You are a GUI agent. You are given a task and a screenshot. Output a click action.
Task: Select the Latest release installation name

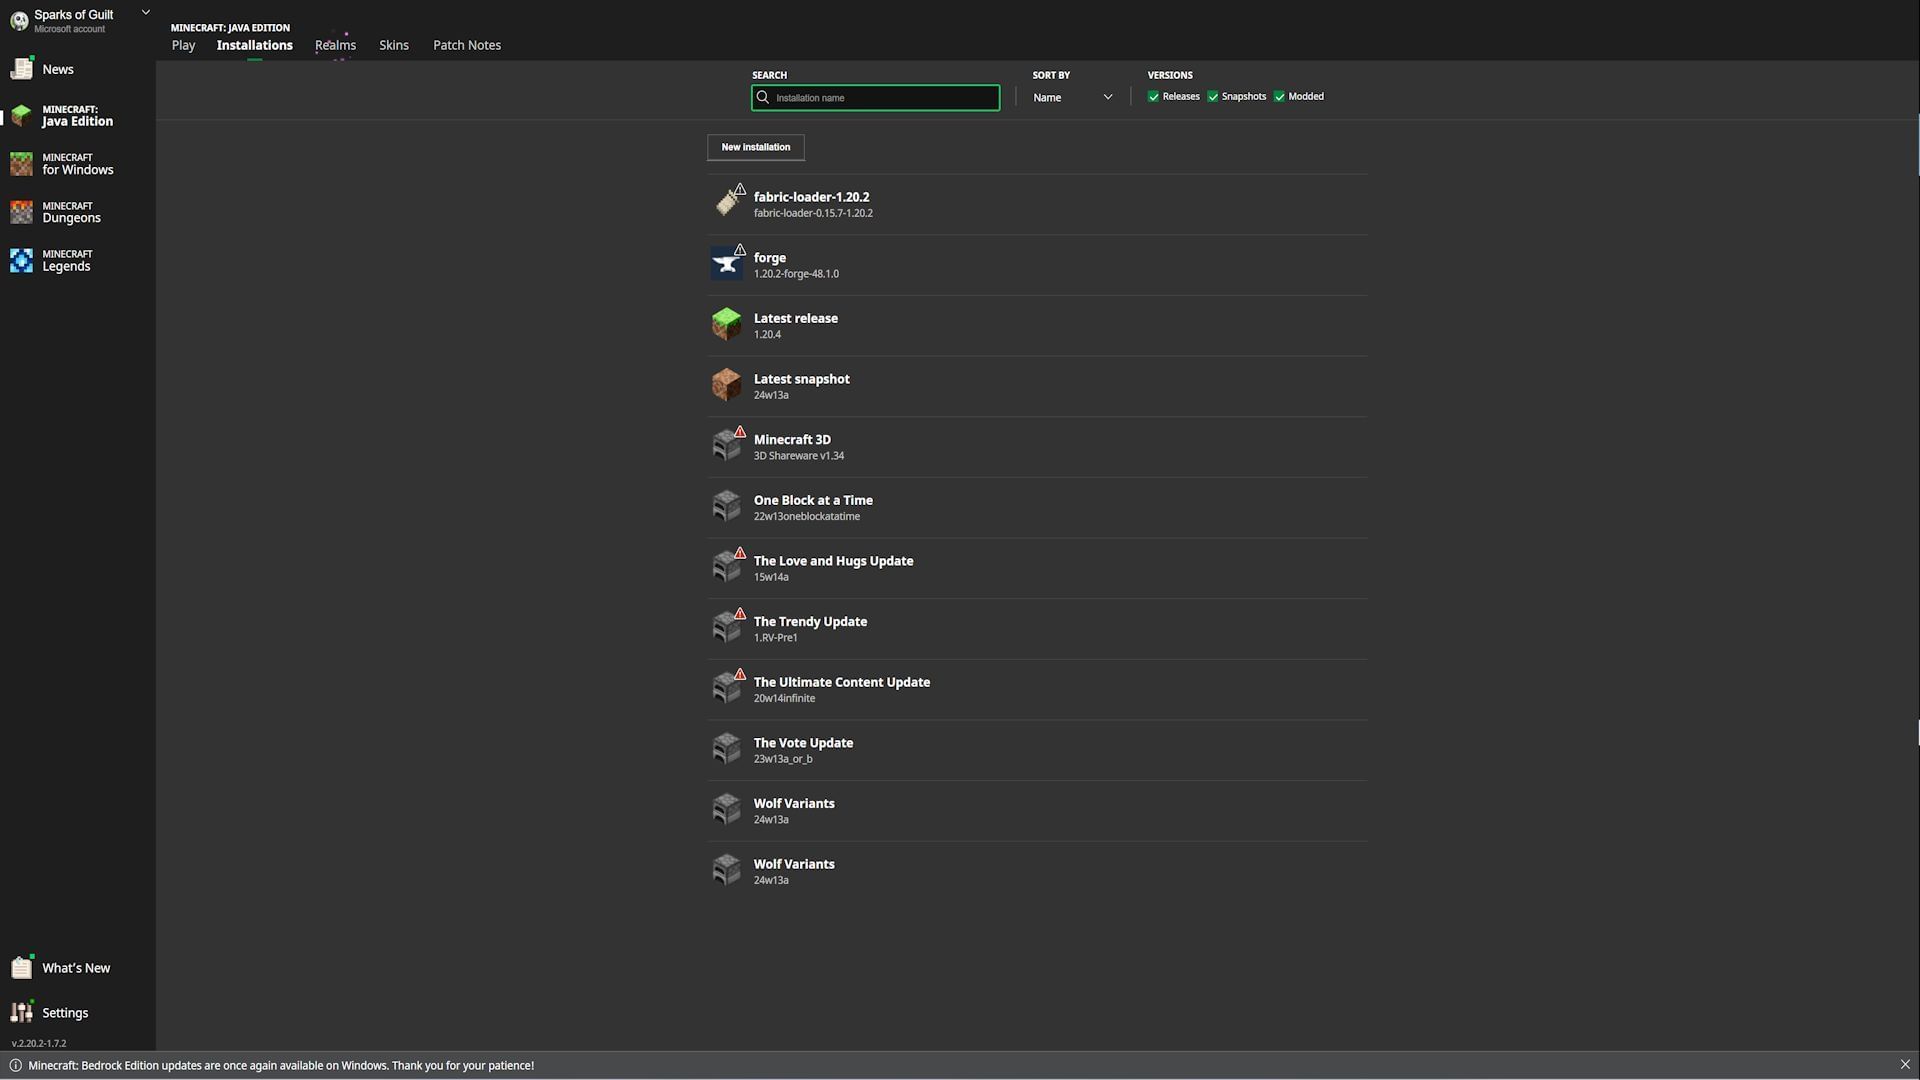tap(796, 318)
